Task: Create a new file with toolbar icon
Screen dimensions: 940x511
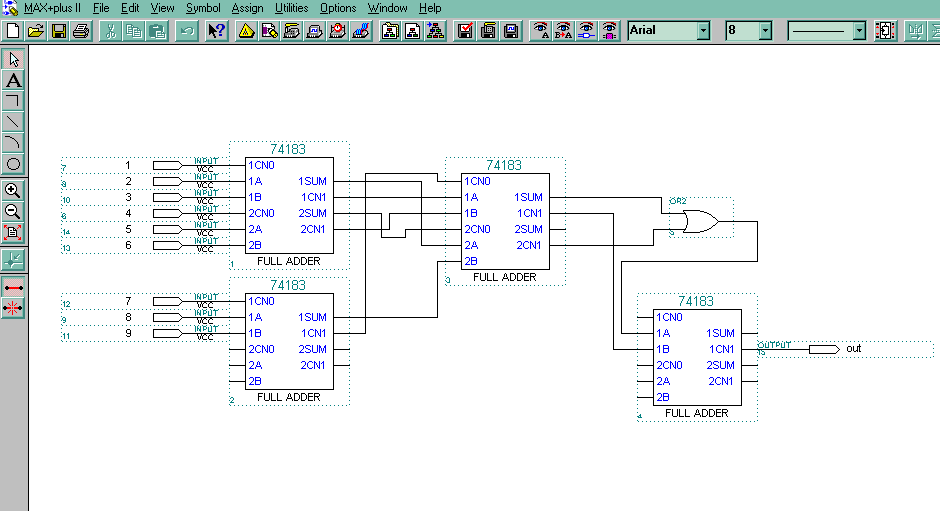Action: click(x=13, y=31)
